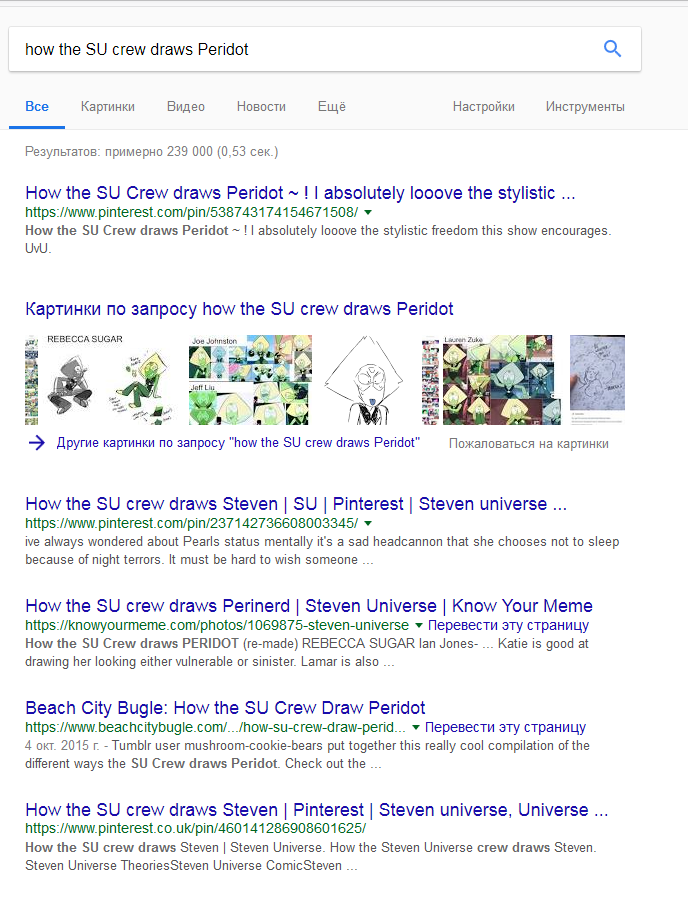Viewport: 688px width, 901px height.
Task: Open 'Beach City Bugle: How the SU Crew Draw Peridot'
Action: click(x=225, y=707)
